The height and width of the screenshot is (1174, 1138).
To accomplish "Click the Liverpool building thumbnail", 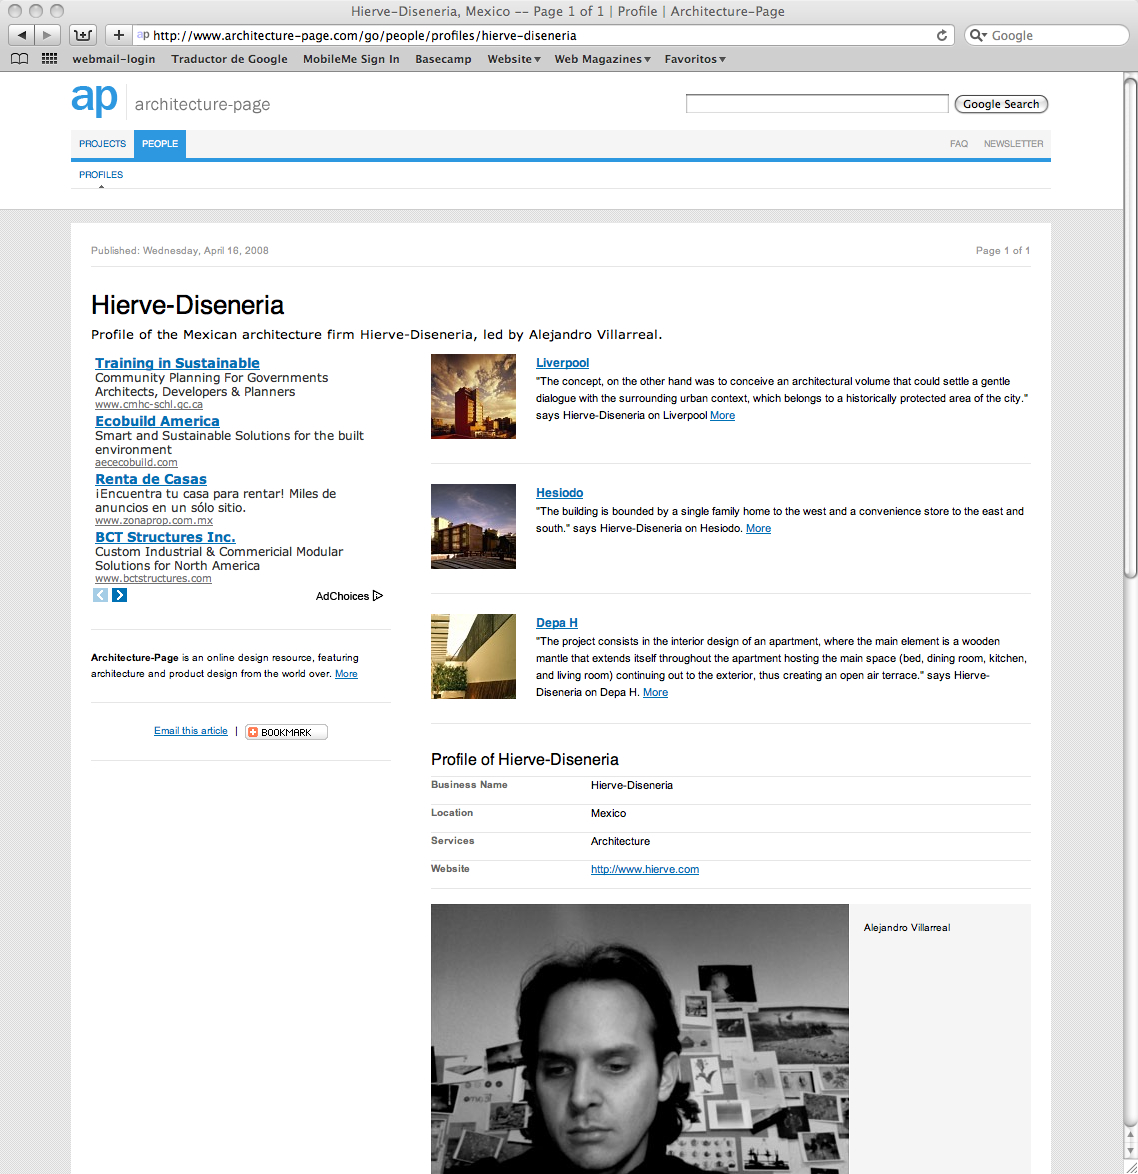I will click(473, 396).
